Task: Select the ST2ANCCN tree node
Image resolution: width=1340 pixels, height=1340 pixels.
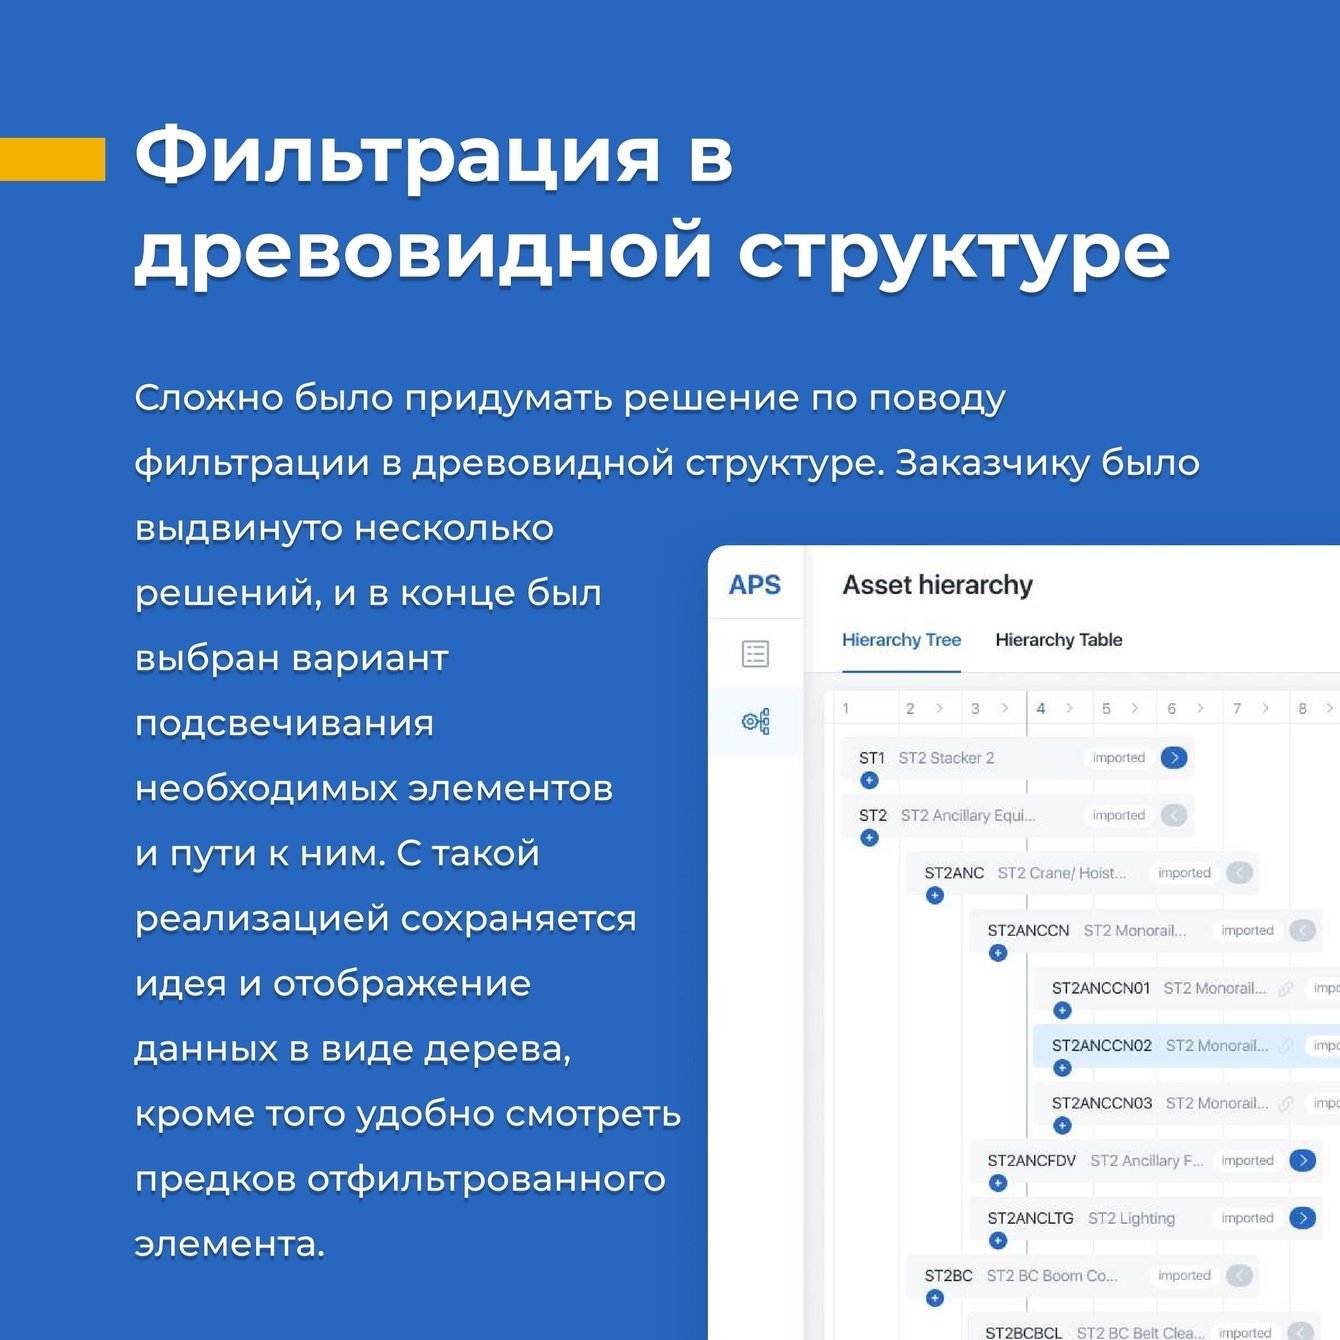Action: (x=1145, y=931)
